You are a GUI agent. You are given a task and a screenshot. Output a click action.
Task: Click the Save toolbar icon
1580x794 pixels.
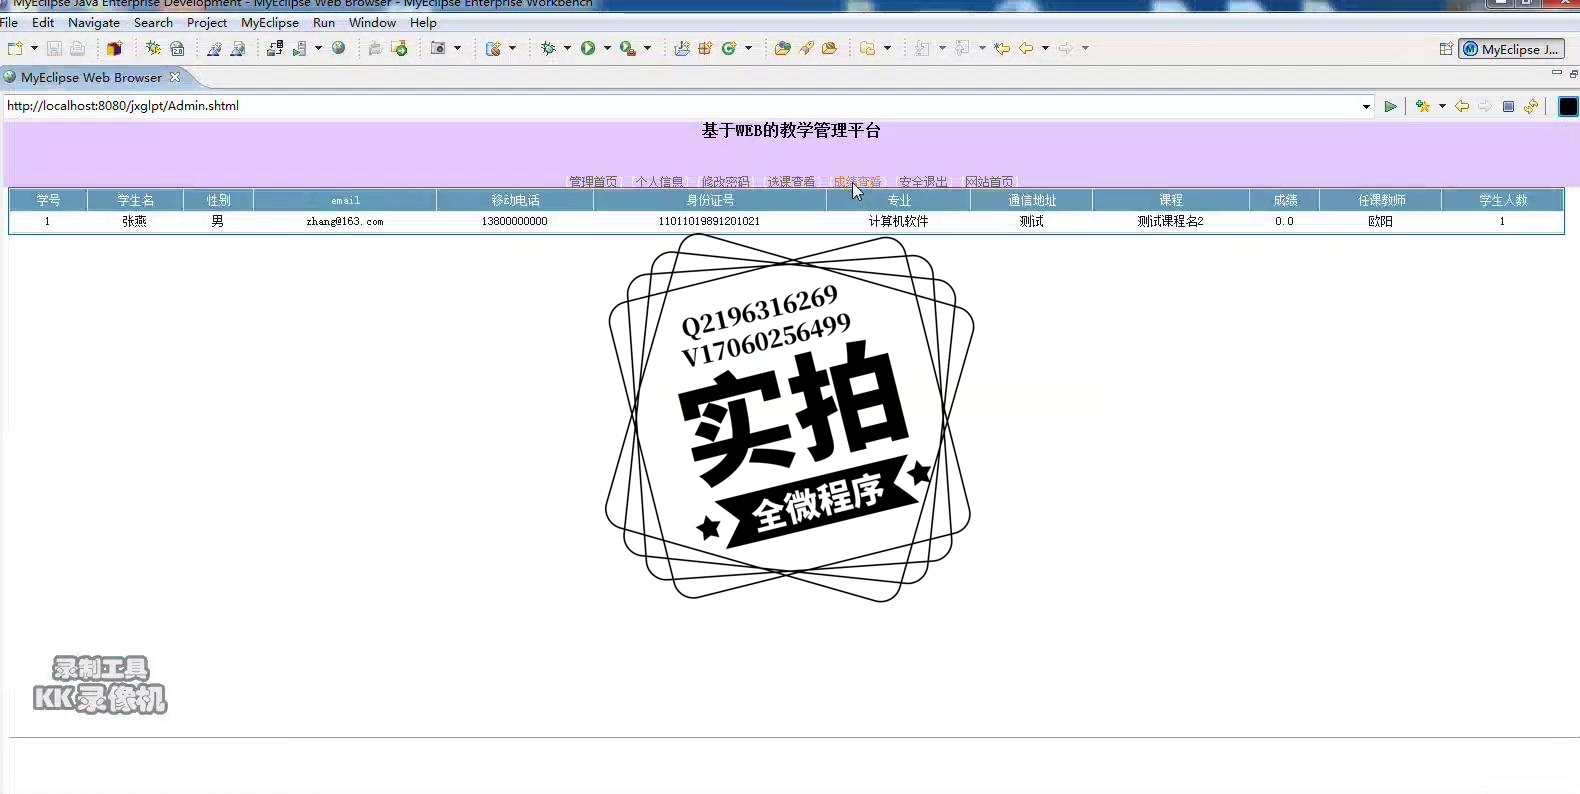[54, 48]
